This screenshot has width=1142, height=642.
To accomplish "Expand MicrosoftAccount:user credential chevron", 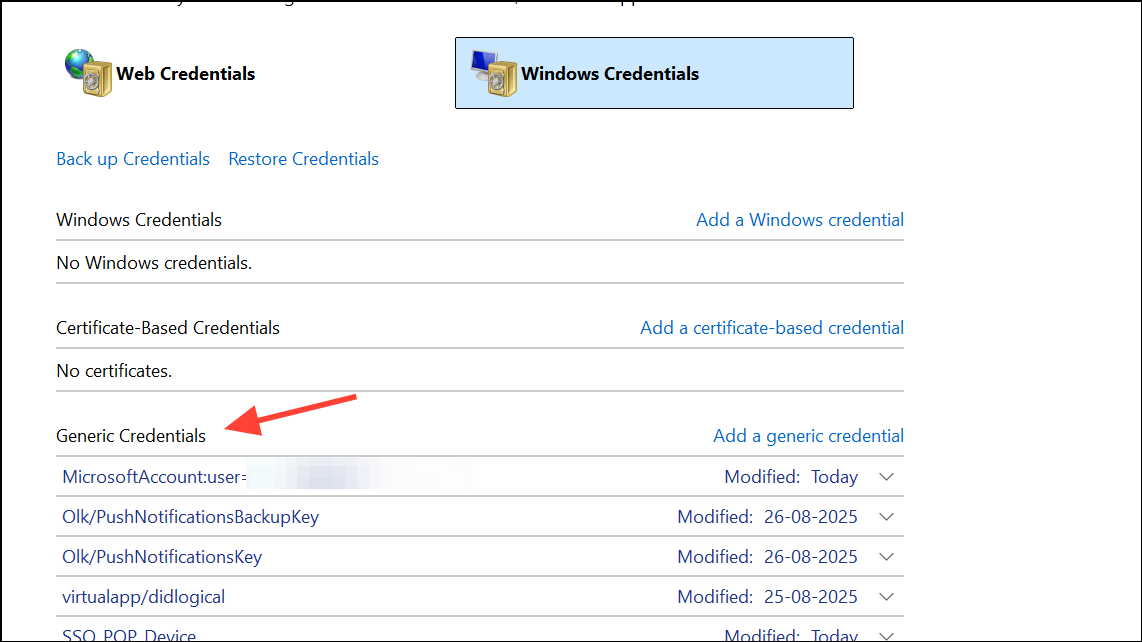I will click(x=886, y=477).
